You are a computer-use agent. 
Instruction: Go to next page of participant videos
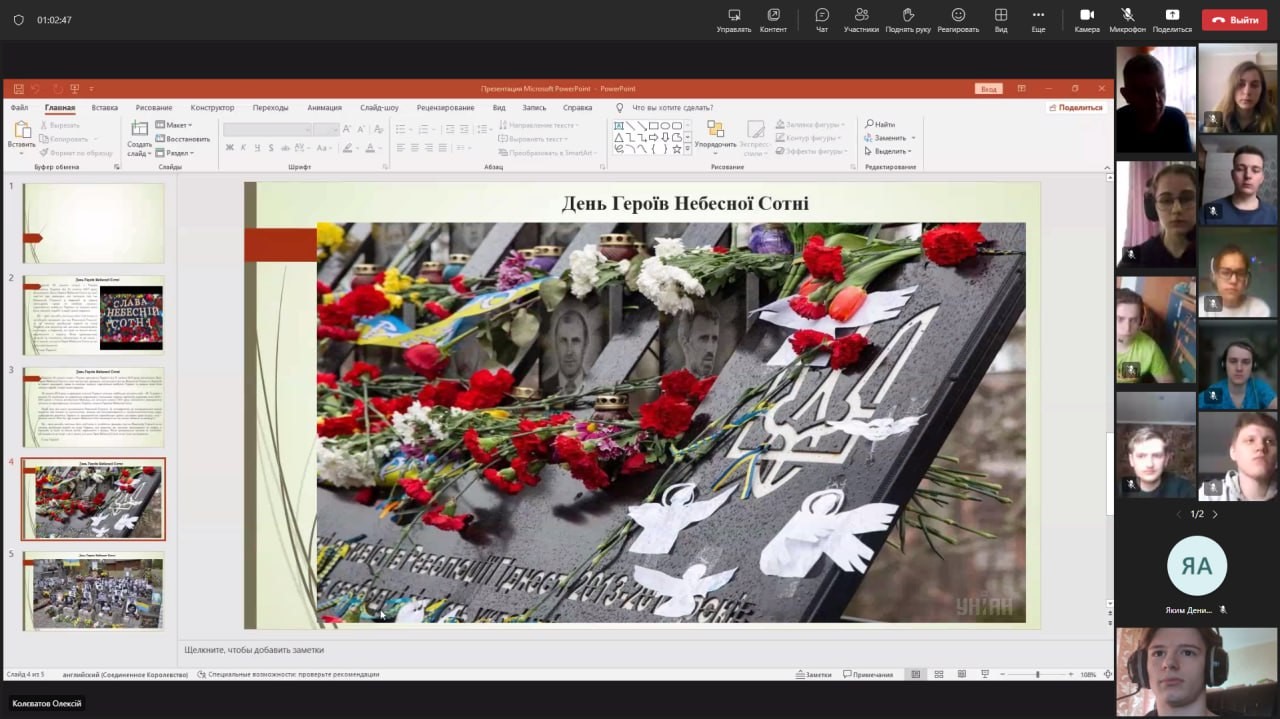pos(1215,514)
